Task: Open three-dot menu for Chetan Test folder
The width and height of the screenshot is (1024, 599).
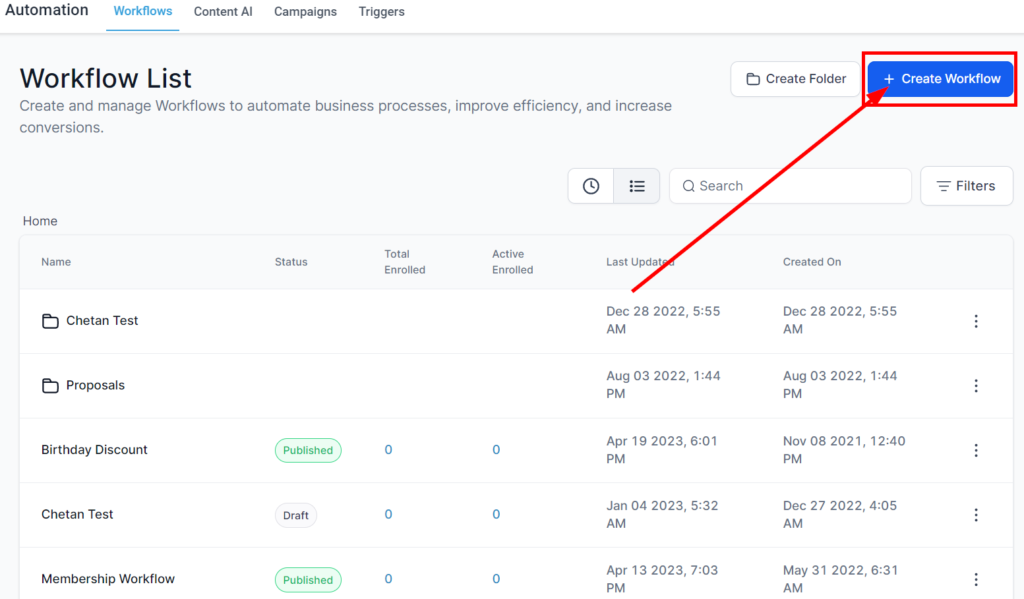Action: tap(976, 321)
